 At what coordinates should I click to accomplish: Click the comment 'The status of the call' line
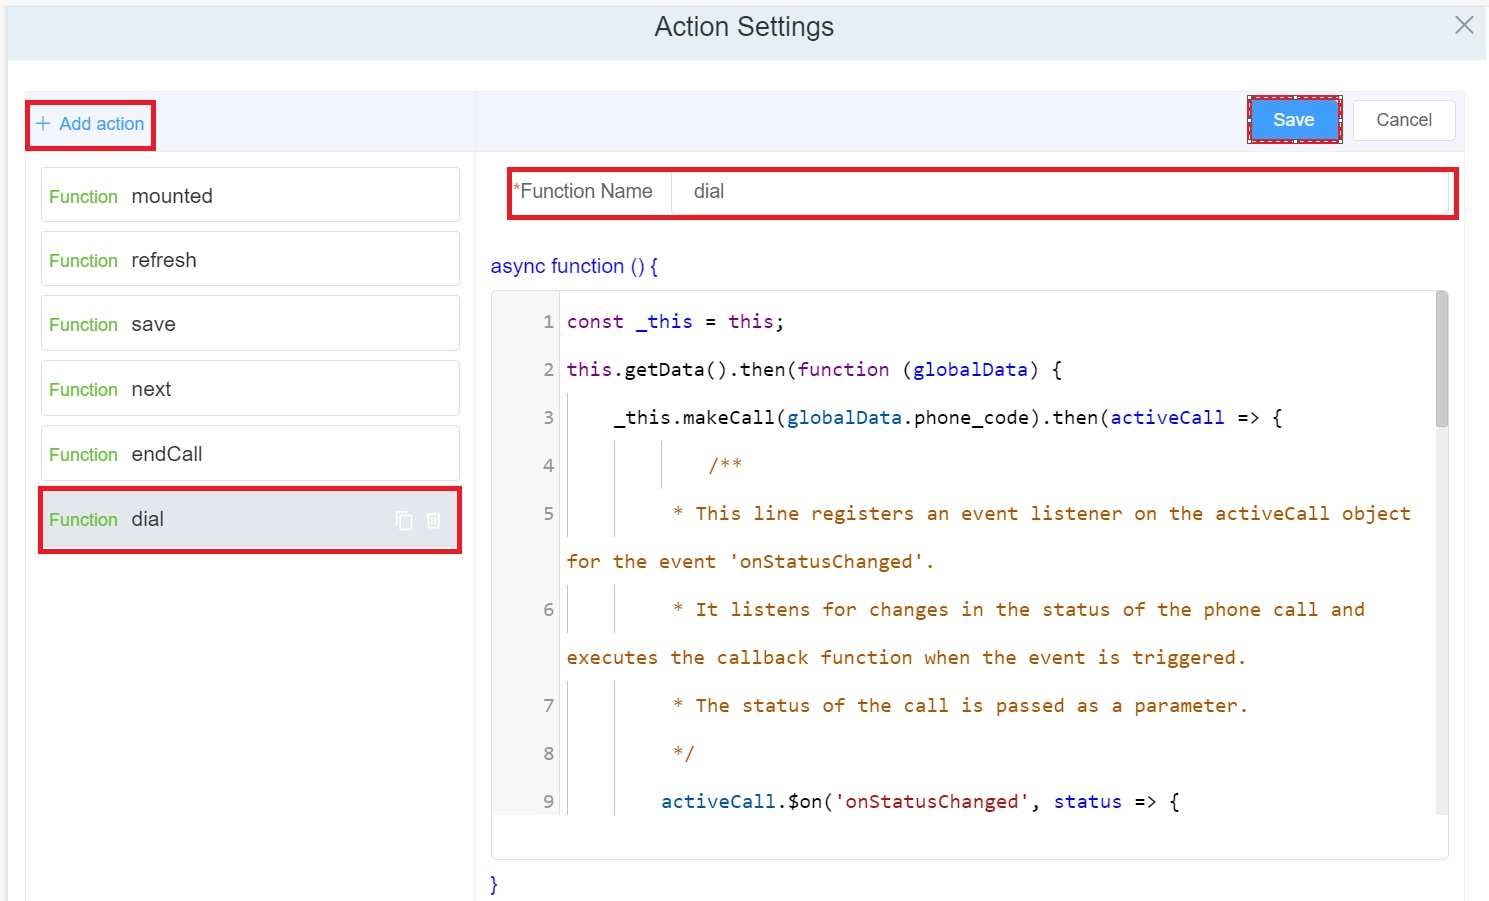point(960,706)
